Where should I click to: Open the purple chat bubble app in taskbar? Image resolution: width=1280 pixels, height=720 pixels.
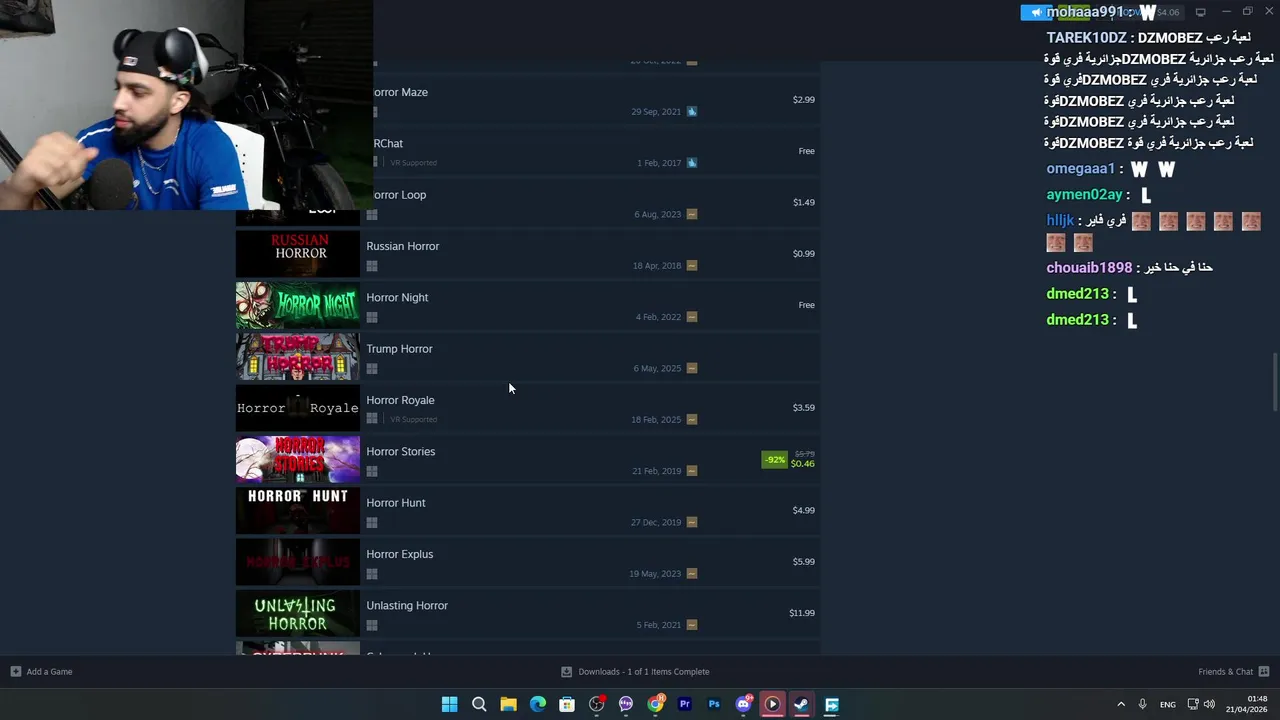(626, 704)
